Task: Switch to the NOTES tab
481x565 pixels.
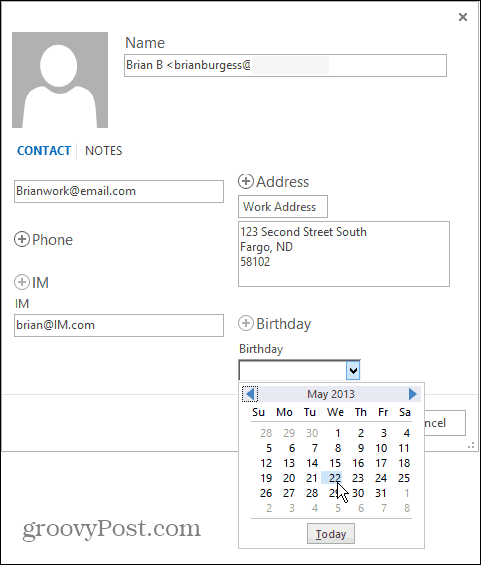Action: point(103,151)
